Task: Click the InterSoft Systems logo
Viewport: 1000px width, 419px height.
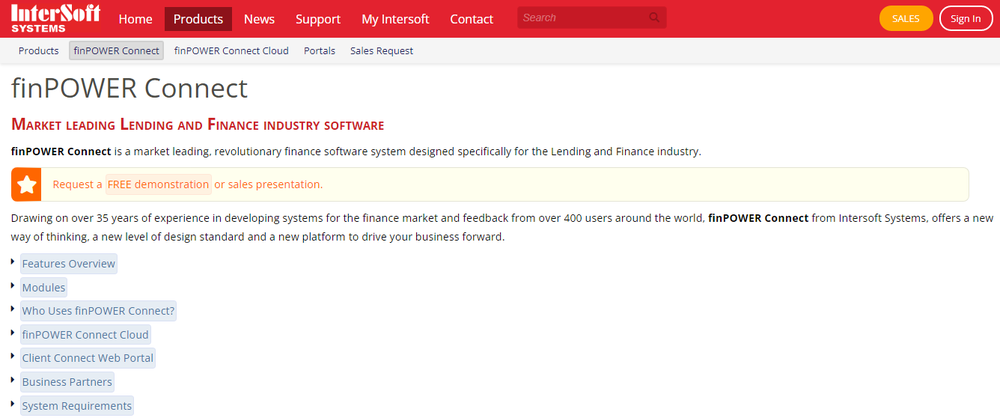Action: [x=55, y=18]
